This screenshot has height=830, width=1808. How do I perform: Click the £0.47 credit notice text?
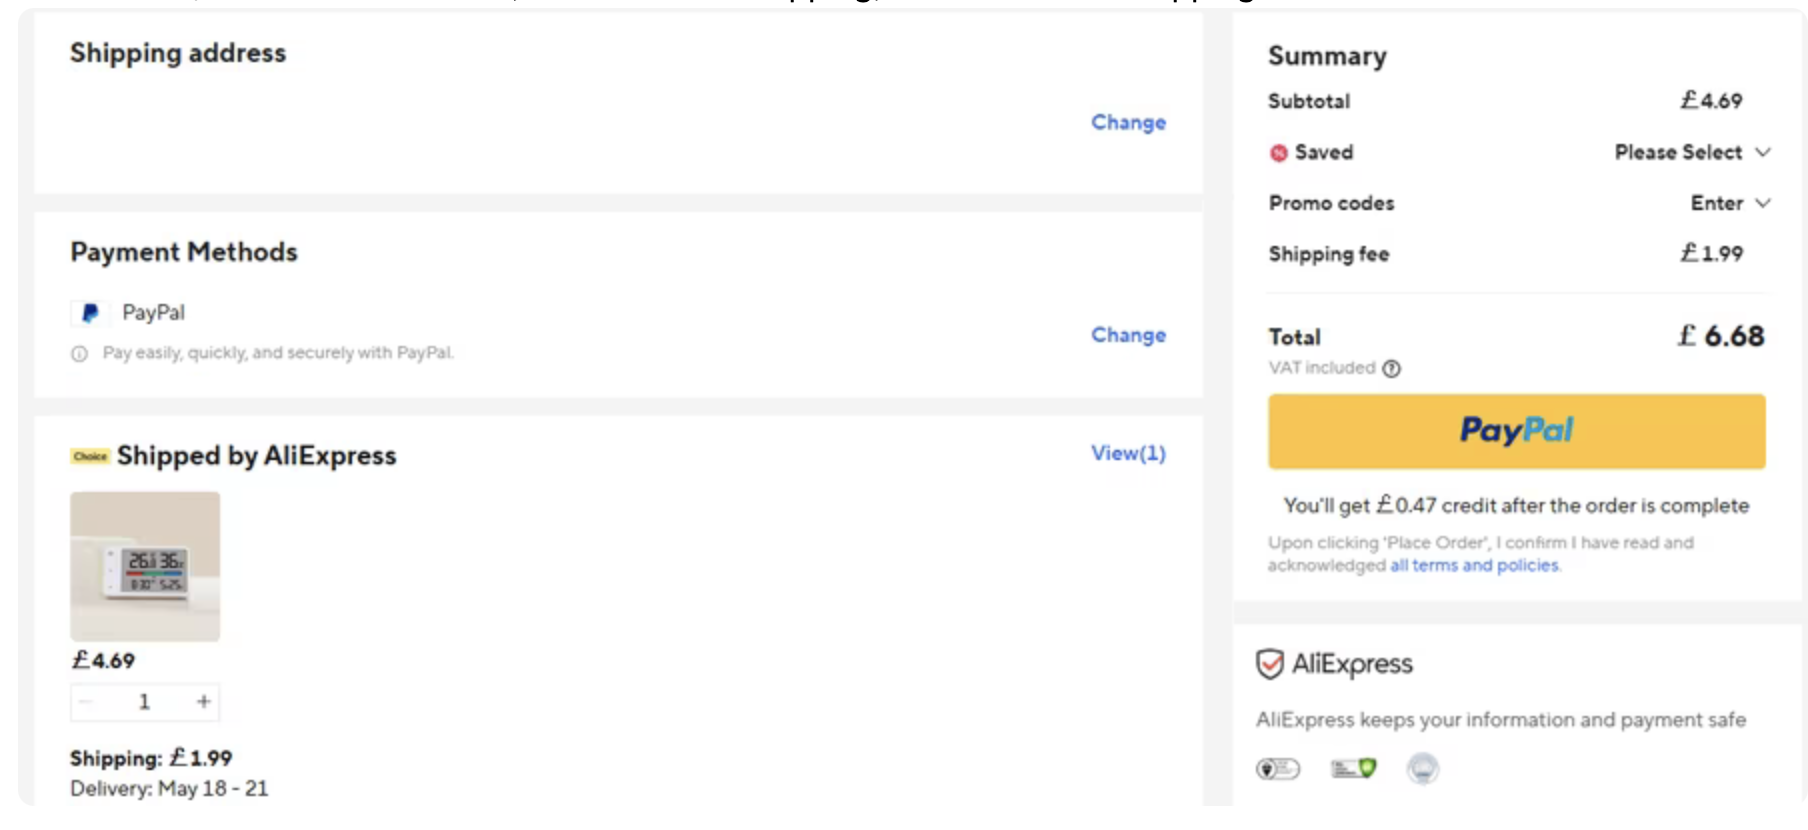(1516, 506)
